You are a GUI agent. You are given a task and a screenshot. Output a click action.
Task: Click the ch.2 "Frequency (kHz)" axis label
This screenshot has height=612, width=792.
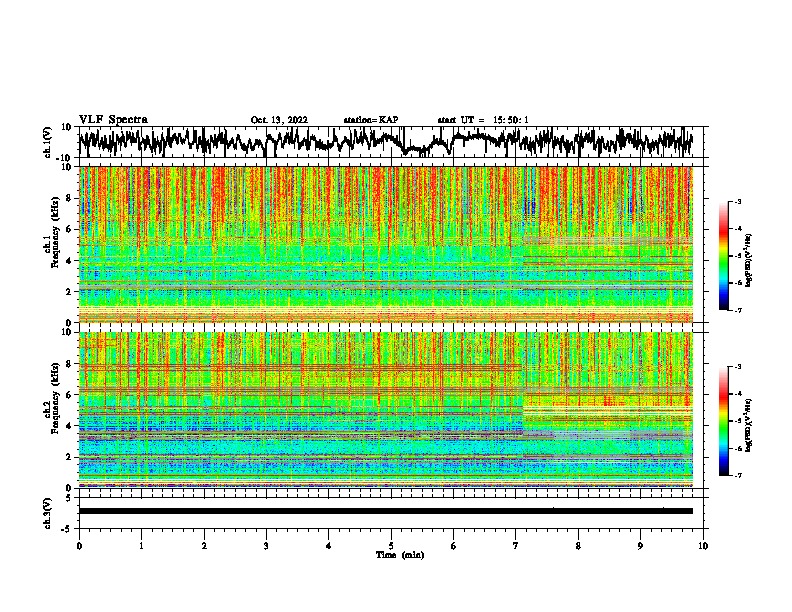[x=55, y=398]
